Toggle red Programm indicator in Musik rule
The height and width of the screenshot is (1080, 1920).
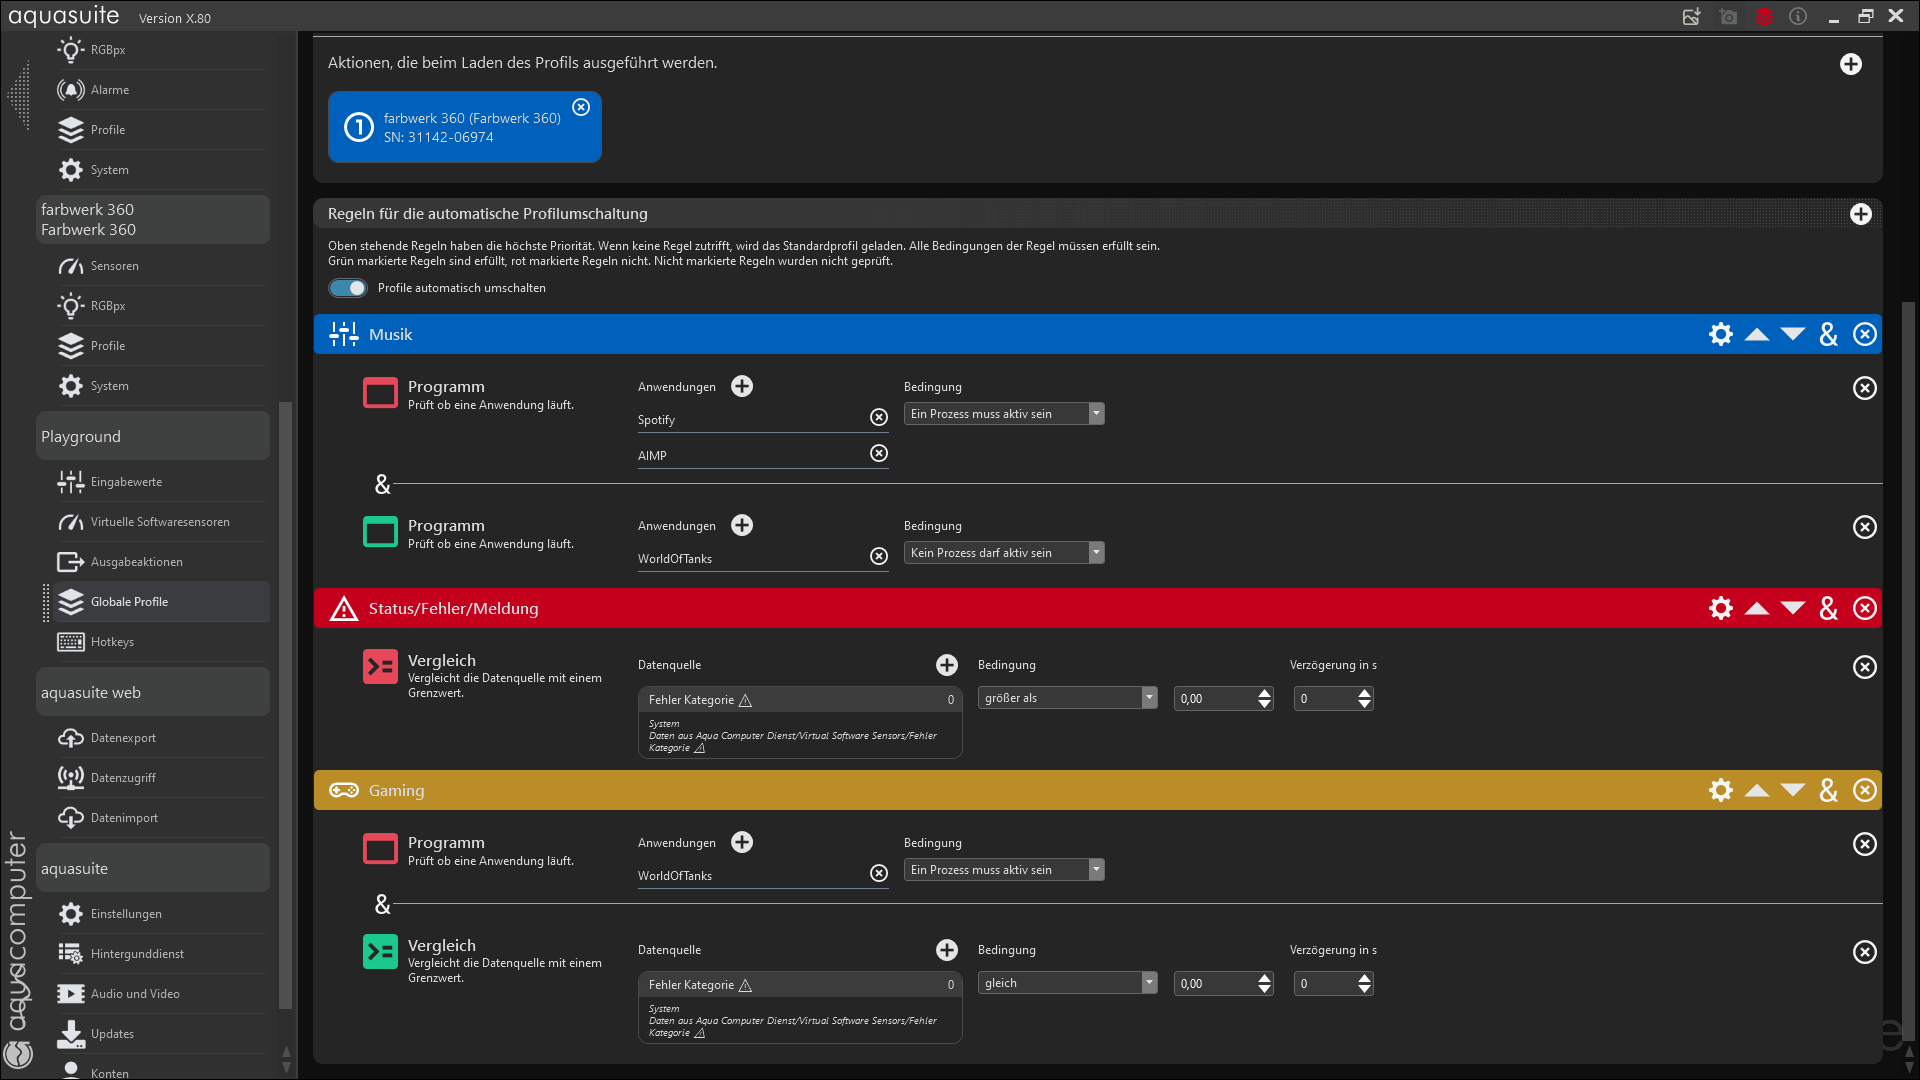pos(380,393)
